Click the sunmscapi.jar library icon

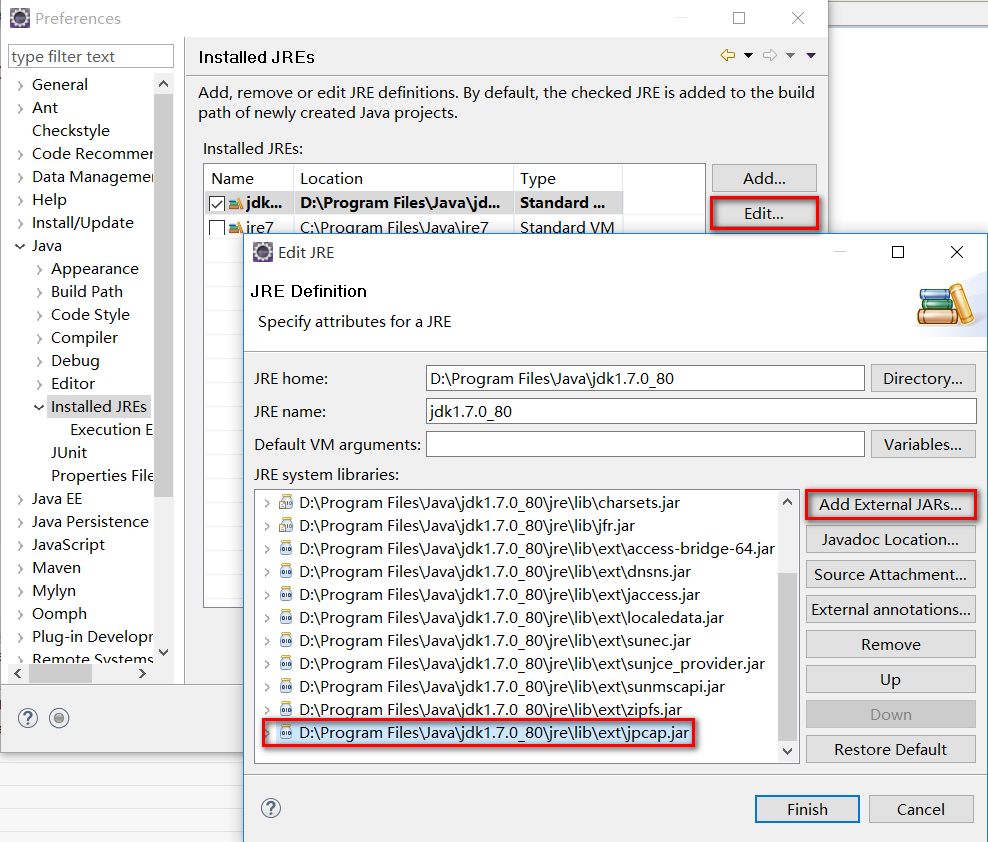(286, 686)
